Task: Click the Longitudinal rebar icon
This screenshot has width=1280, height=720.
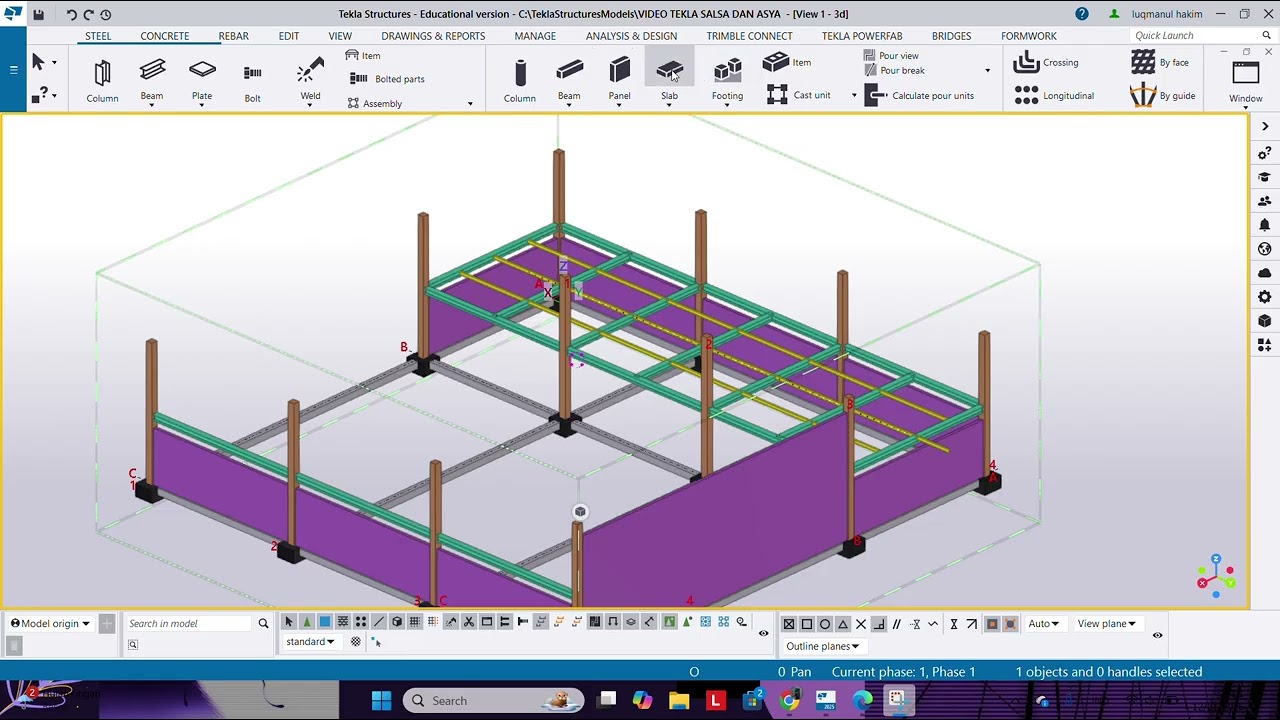Action: coord(1026,95)
